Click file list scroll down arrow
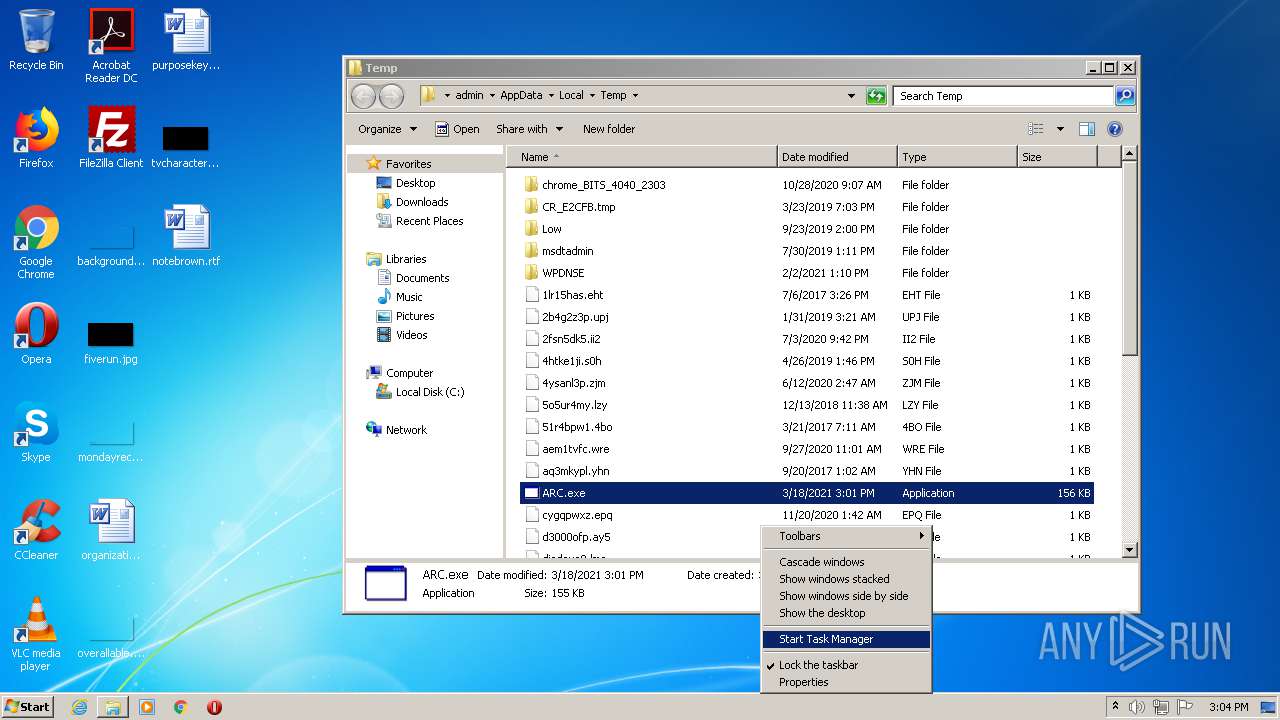 click(1130, 550)
